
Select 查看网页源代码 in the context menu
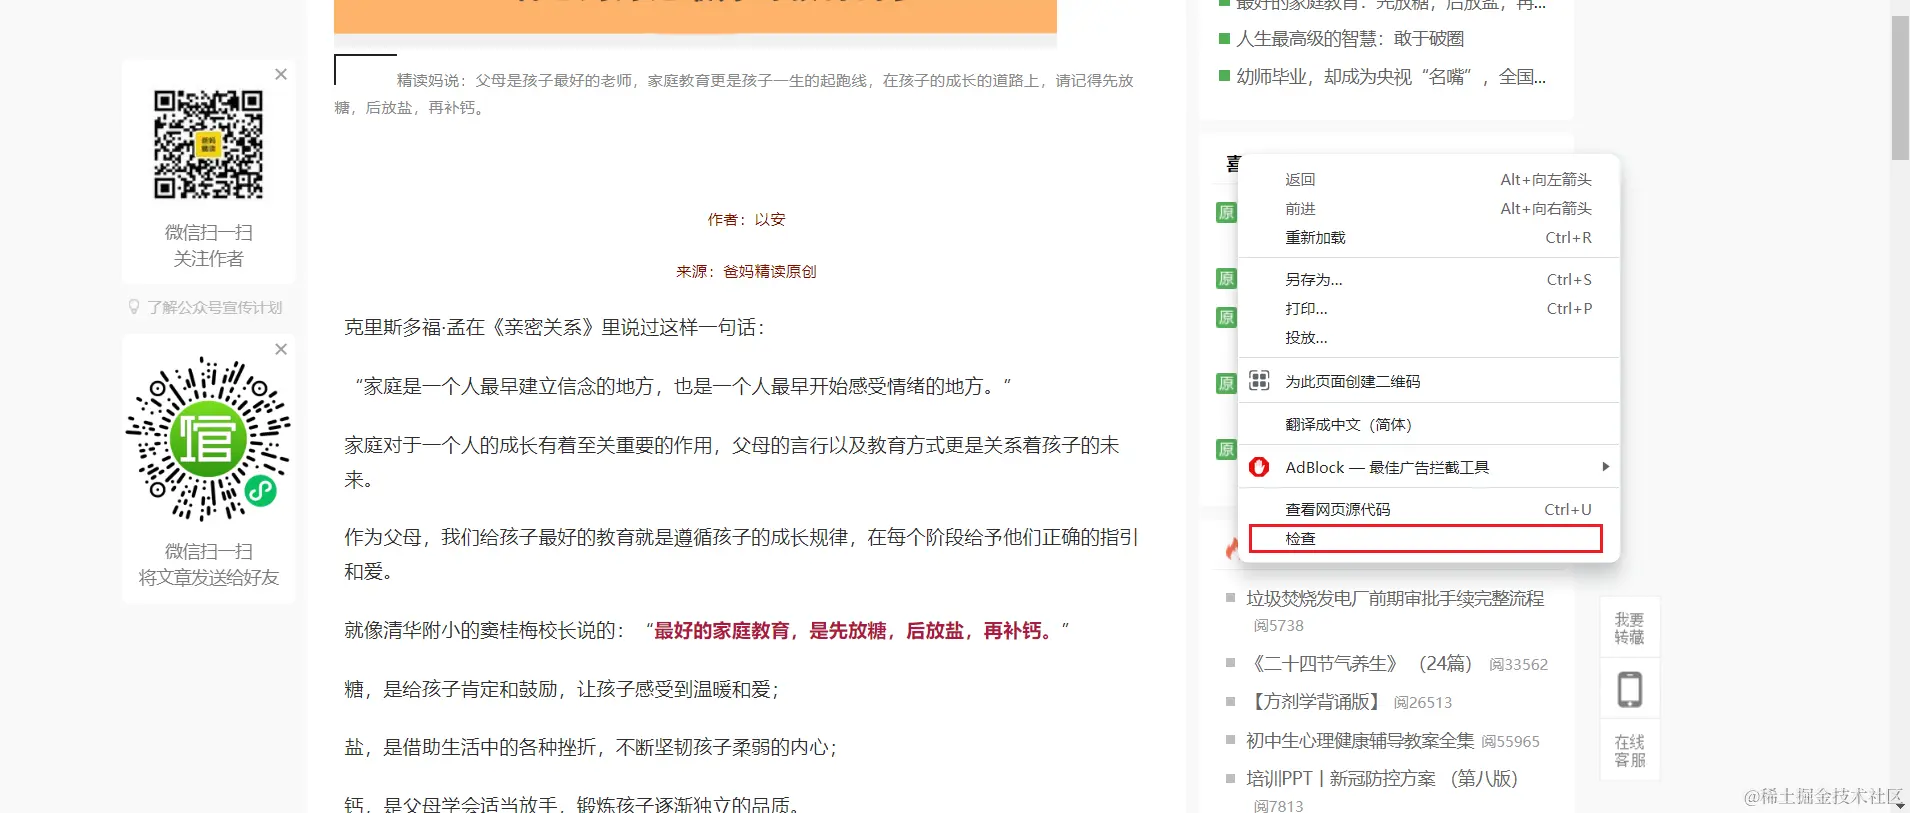tap(1429, 509)
